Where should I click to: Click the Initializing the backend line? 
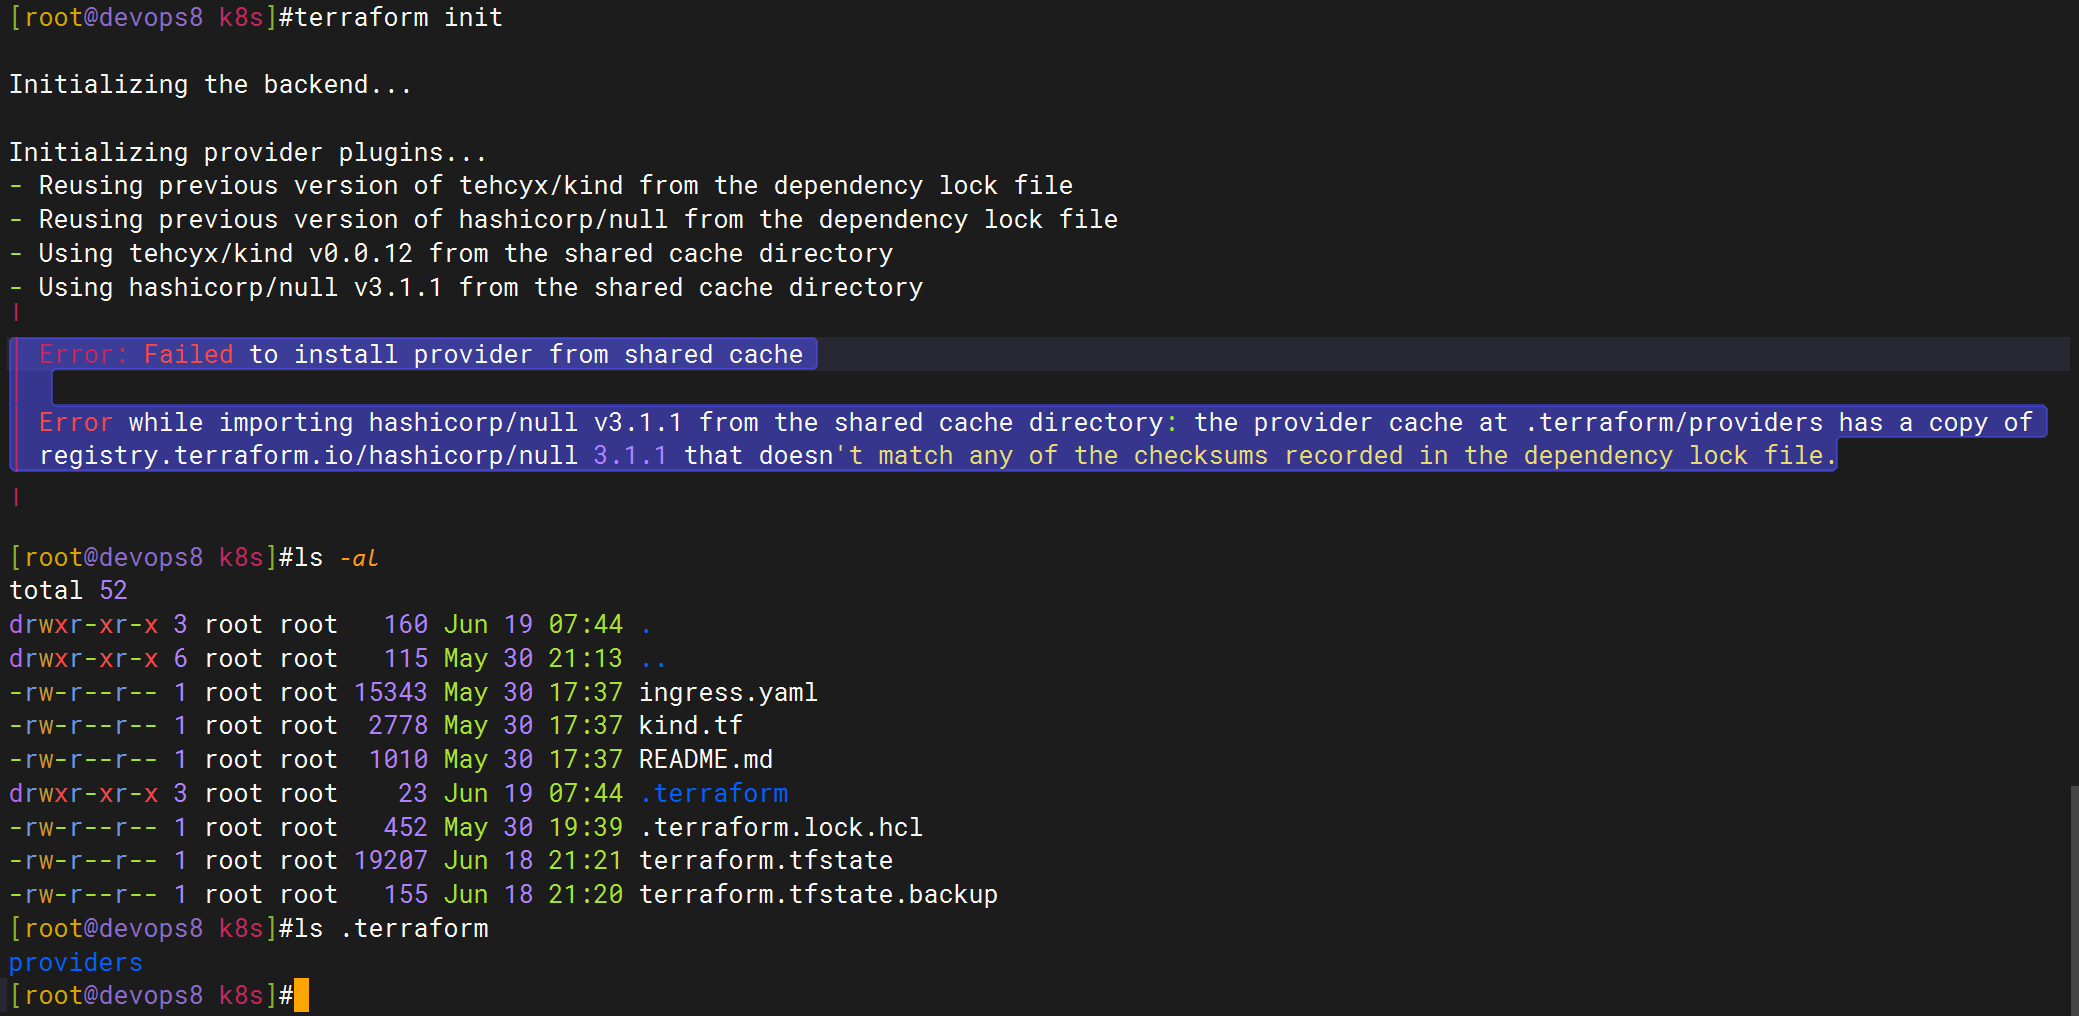[x=211, y=84]
